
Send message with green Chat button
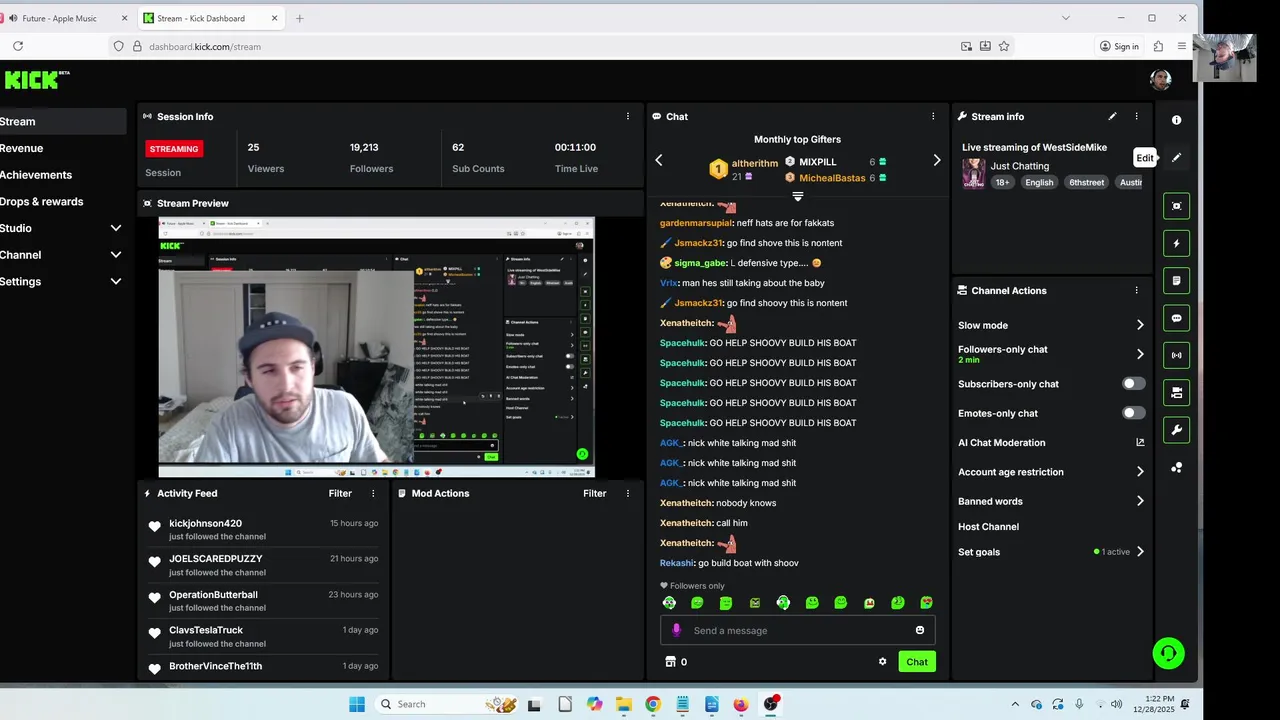[917, 661]
